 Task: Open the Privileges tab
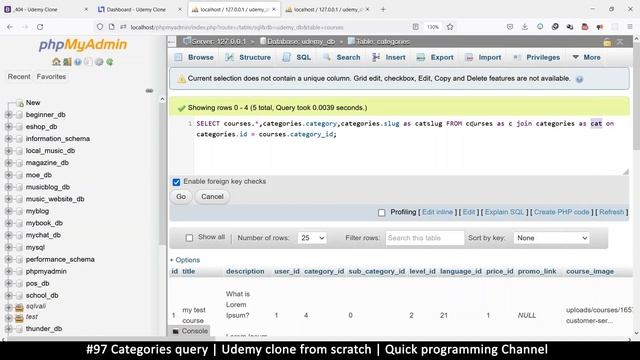click(x=536, y=58)
